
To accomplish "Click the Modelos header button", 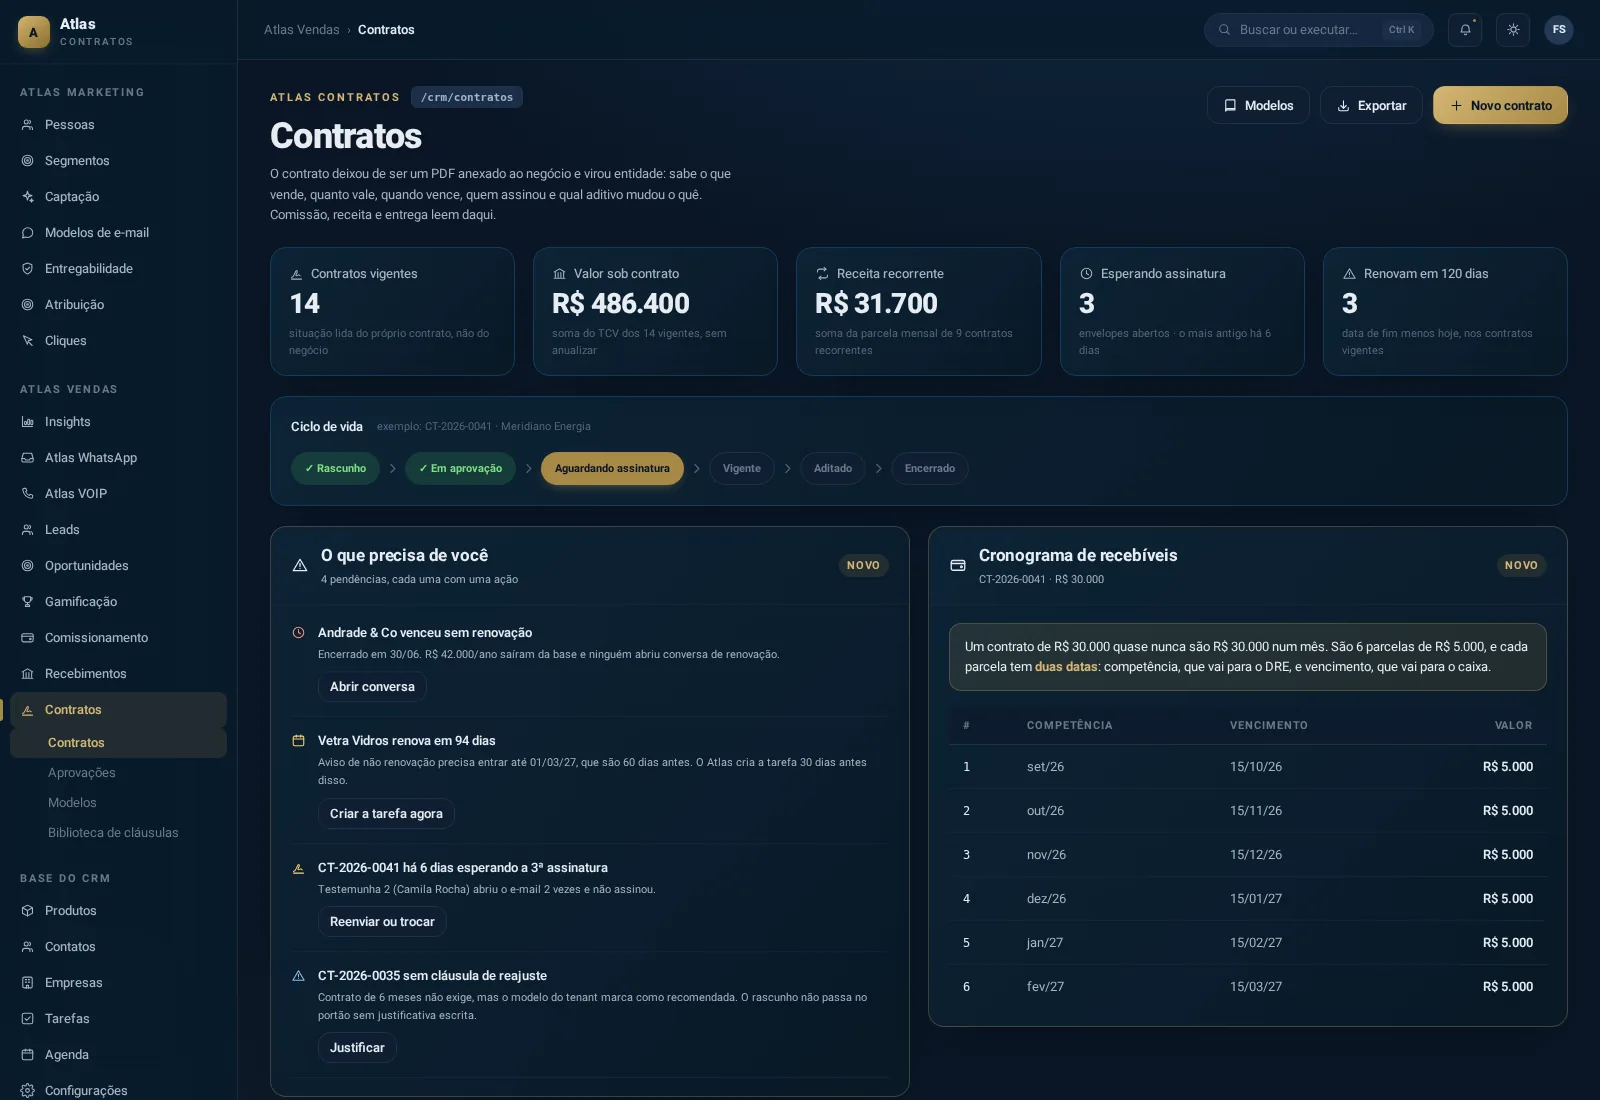I will [1258, 105].
